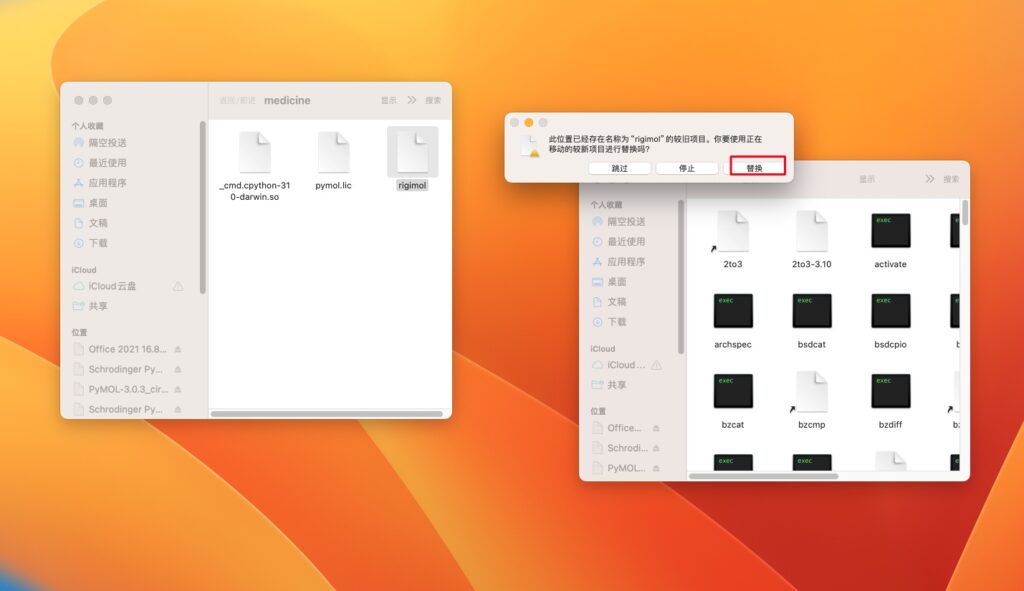
Task: Click 替换 (Replace) in the dialog
Action: tap(754, 167)
